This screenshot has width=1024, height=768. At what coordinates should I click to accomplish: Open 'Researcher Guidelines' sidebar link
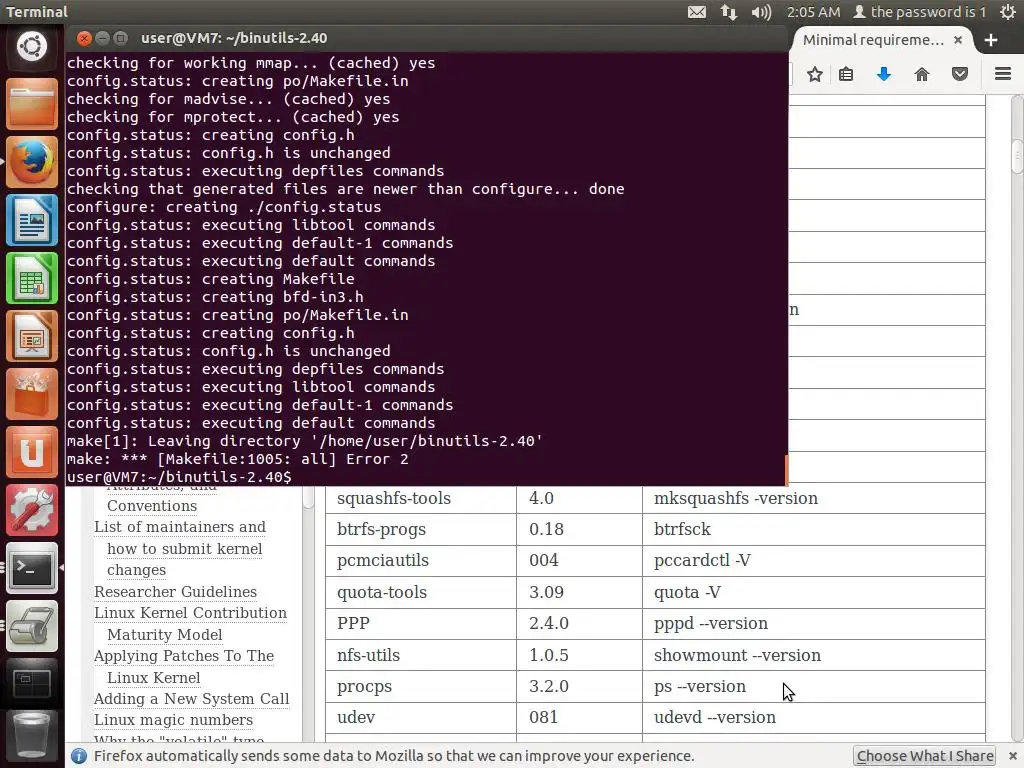pyautogui.click(x=175, y=592)
